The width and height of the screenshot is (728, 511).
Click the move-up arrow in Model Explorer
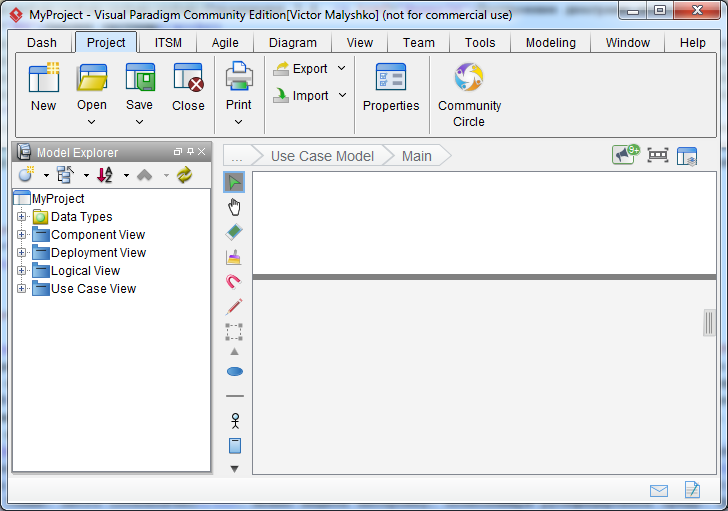tap(145, 175)
